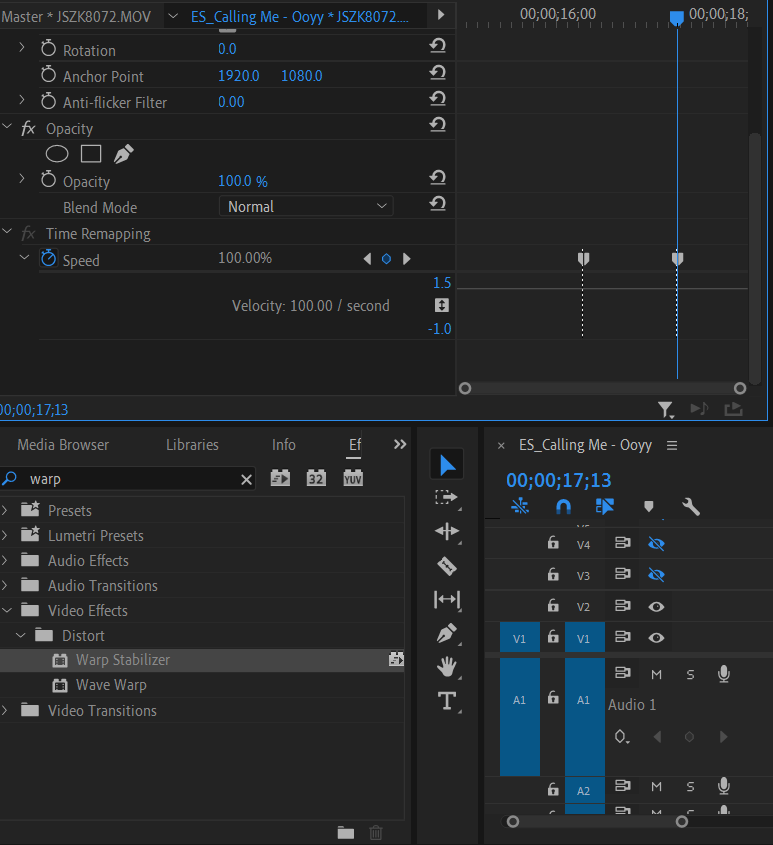This screenshot has width=773, height=845.
Task: Select Warp Stabilizer effect
Action: click(x=122, y=660)
